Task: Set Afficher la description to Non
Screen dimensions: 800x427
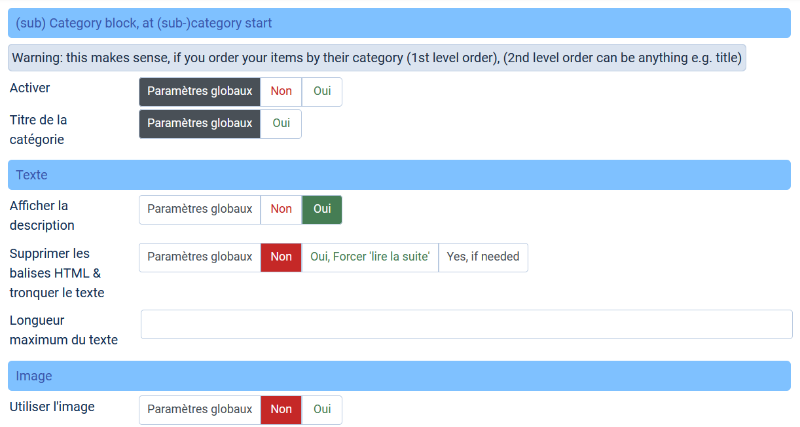Action: pos(281,209)
